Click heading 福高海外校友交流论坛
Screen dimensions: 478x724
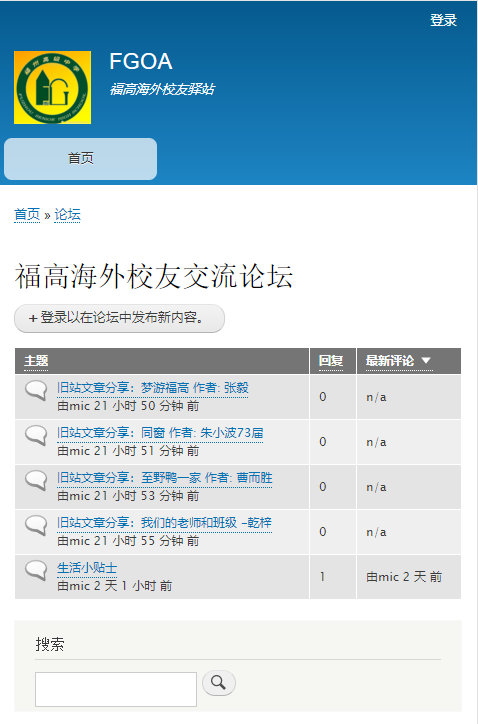tap(154, 277)
